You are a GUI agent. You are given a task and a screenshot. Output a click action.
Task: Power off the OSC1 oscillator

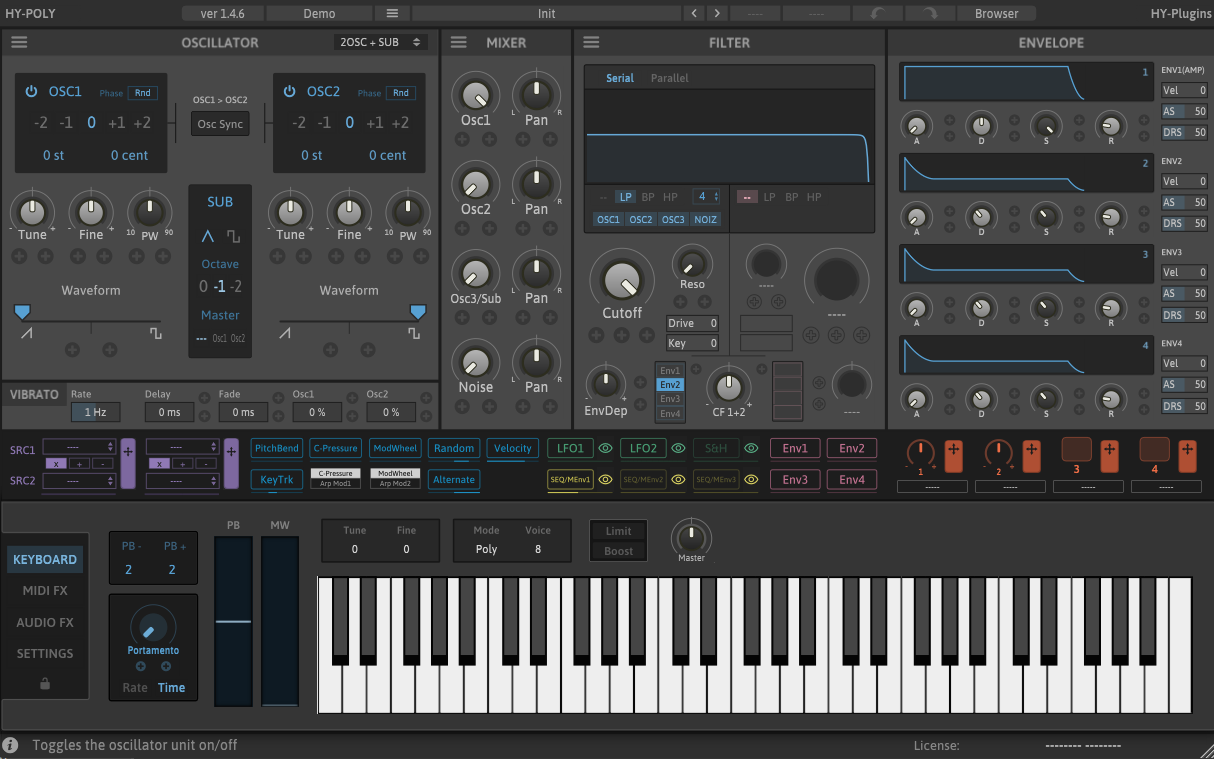point(30,91)
